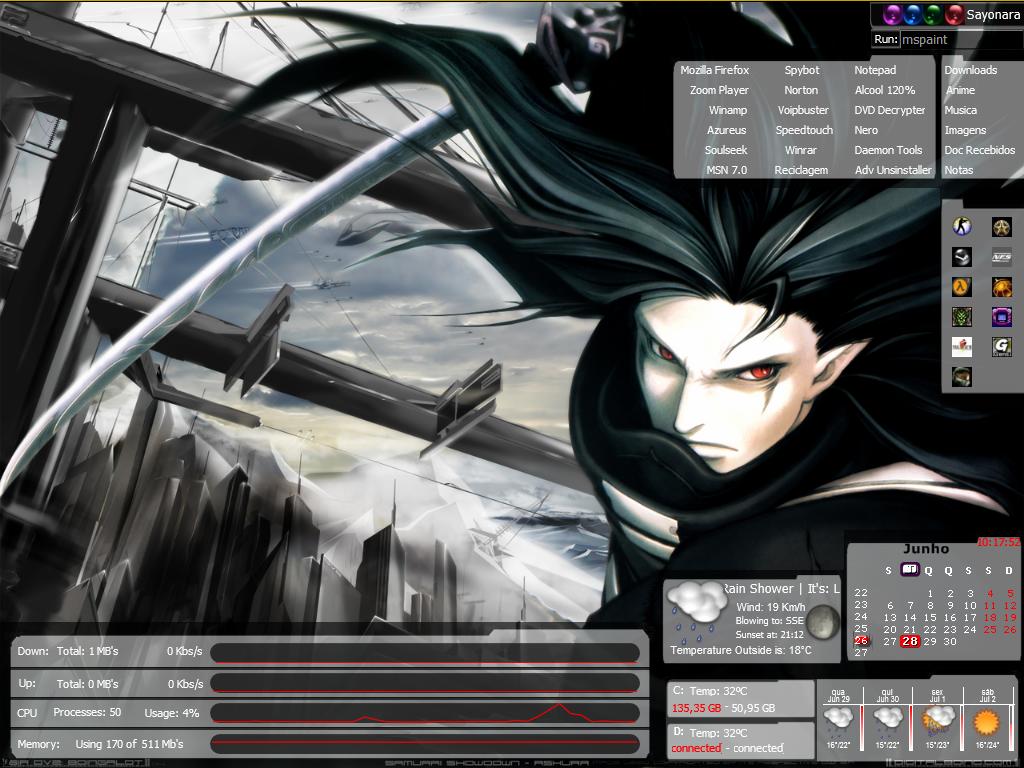Open the green creature game icon
This screenshot has height=768, width=1024.
[x=961, y=317]
